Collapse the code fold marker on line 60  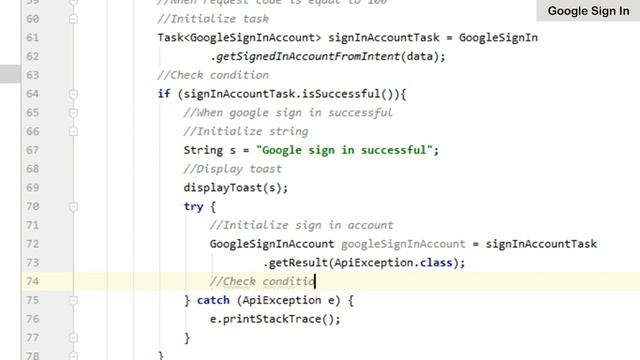pos(73,19)
